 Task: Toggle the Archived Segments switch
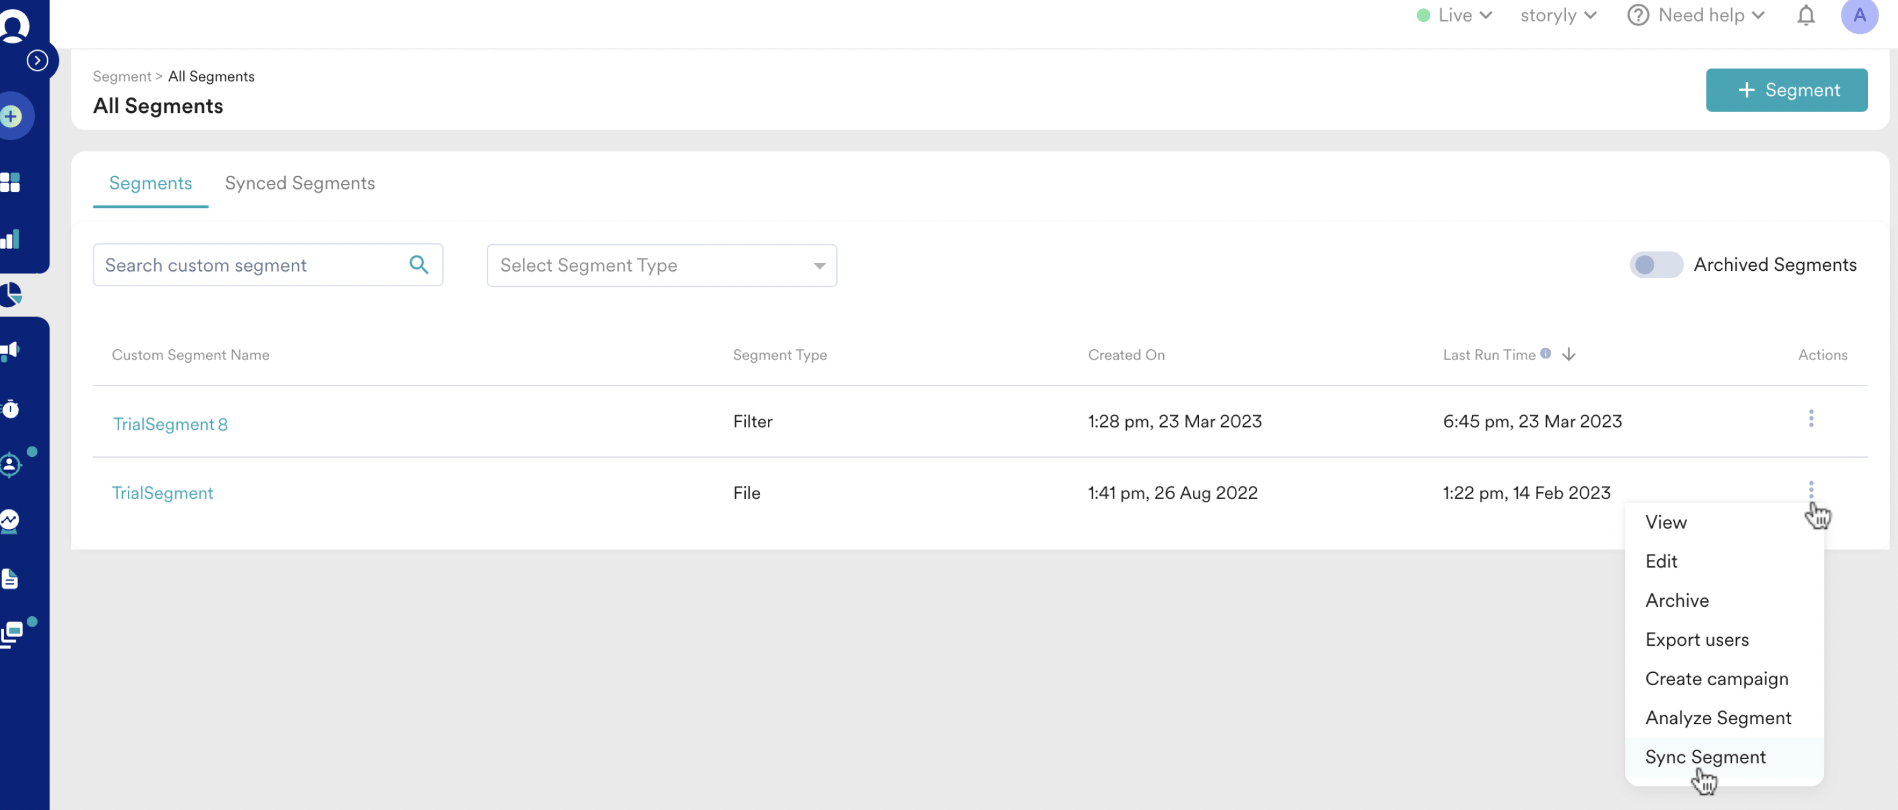pos(1656,265)
